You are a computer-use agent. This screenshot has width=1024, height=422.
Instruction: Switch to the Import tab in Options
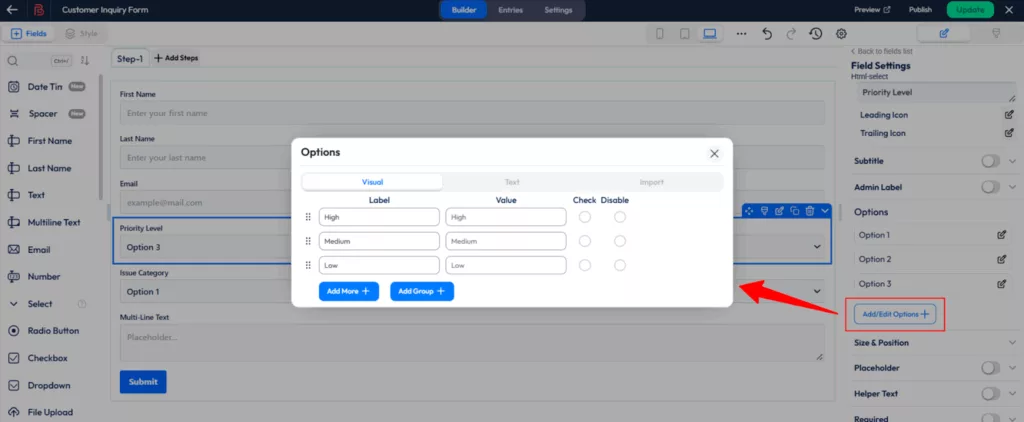[x=652, y=182]
